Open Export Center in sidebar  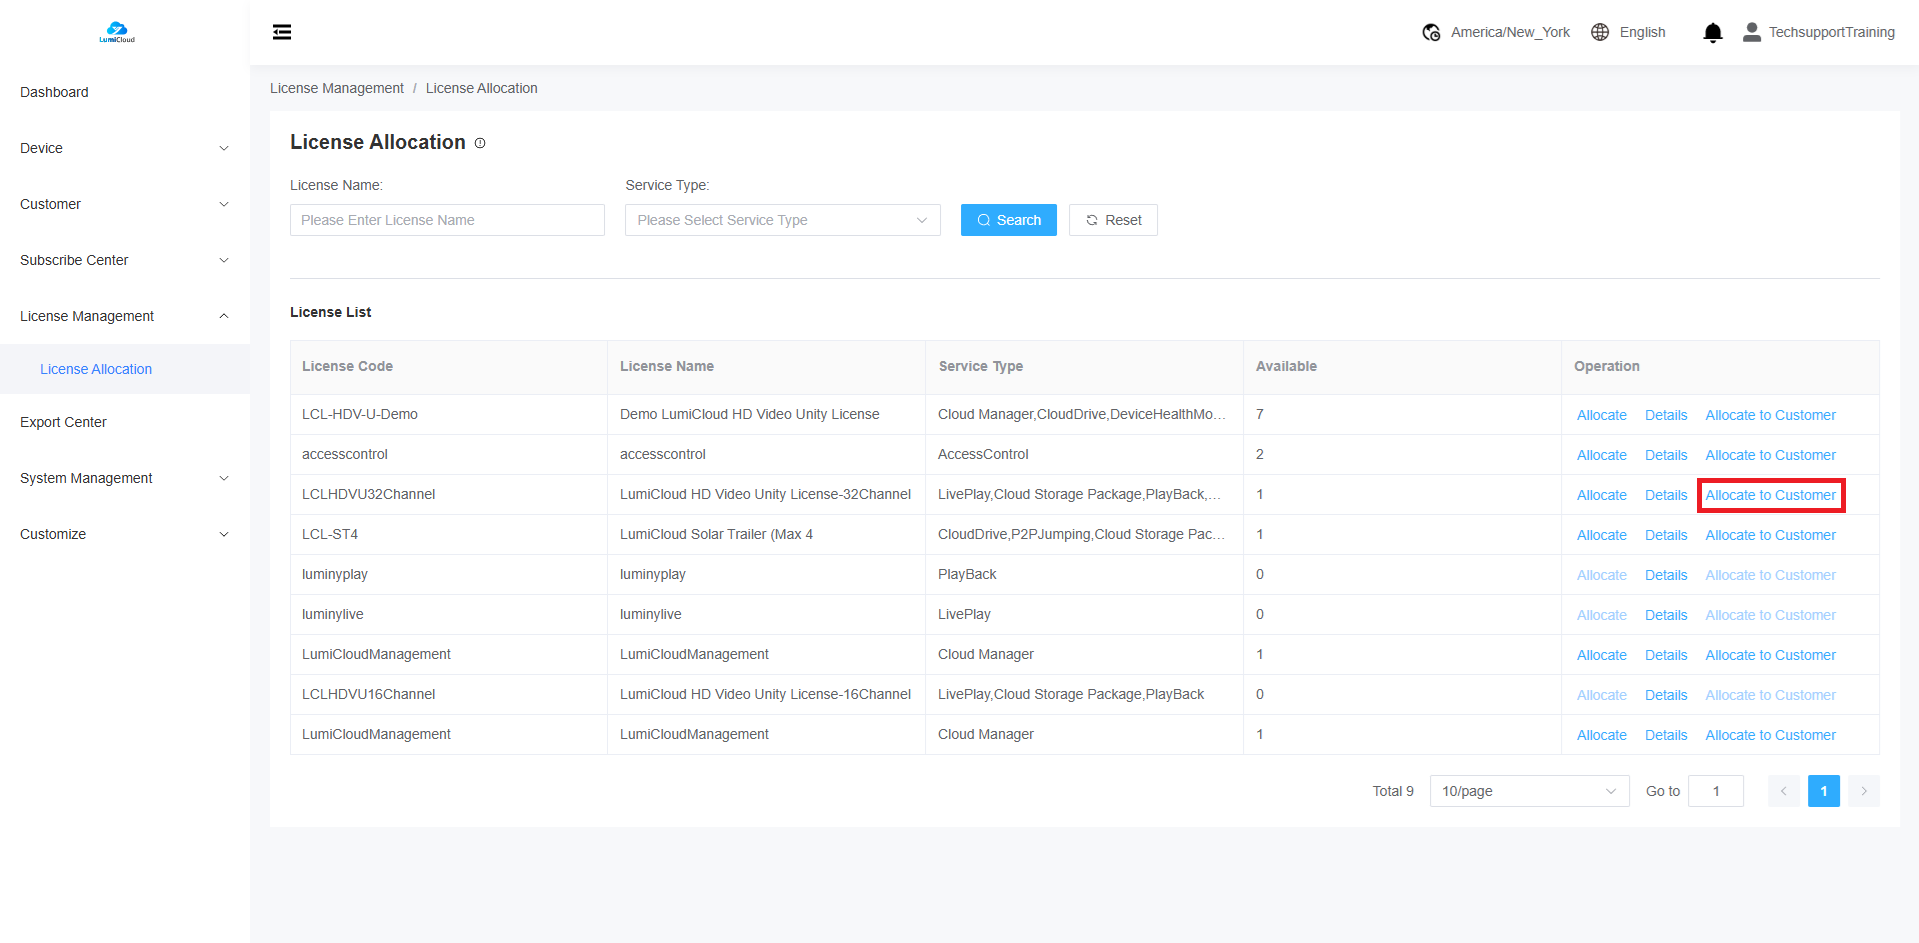[63, 422]
